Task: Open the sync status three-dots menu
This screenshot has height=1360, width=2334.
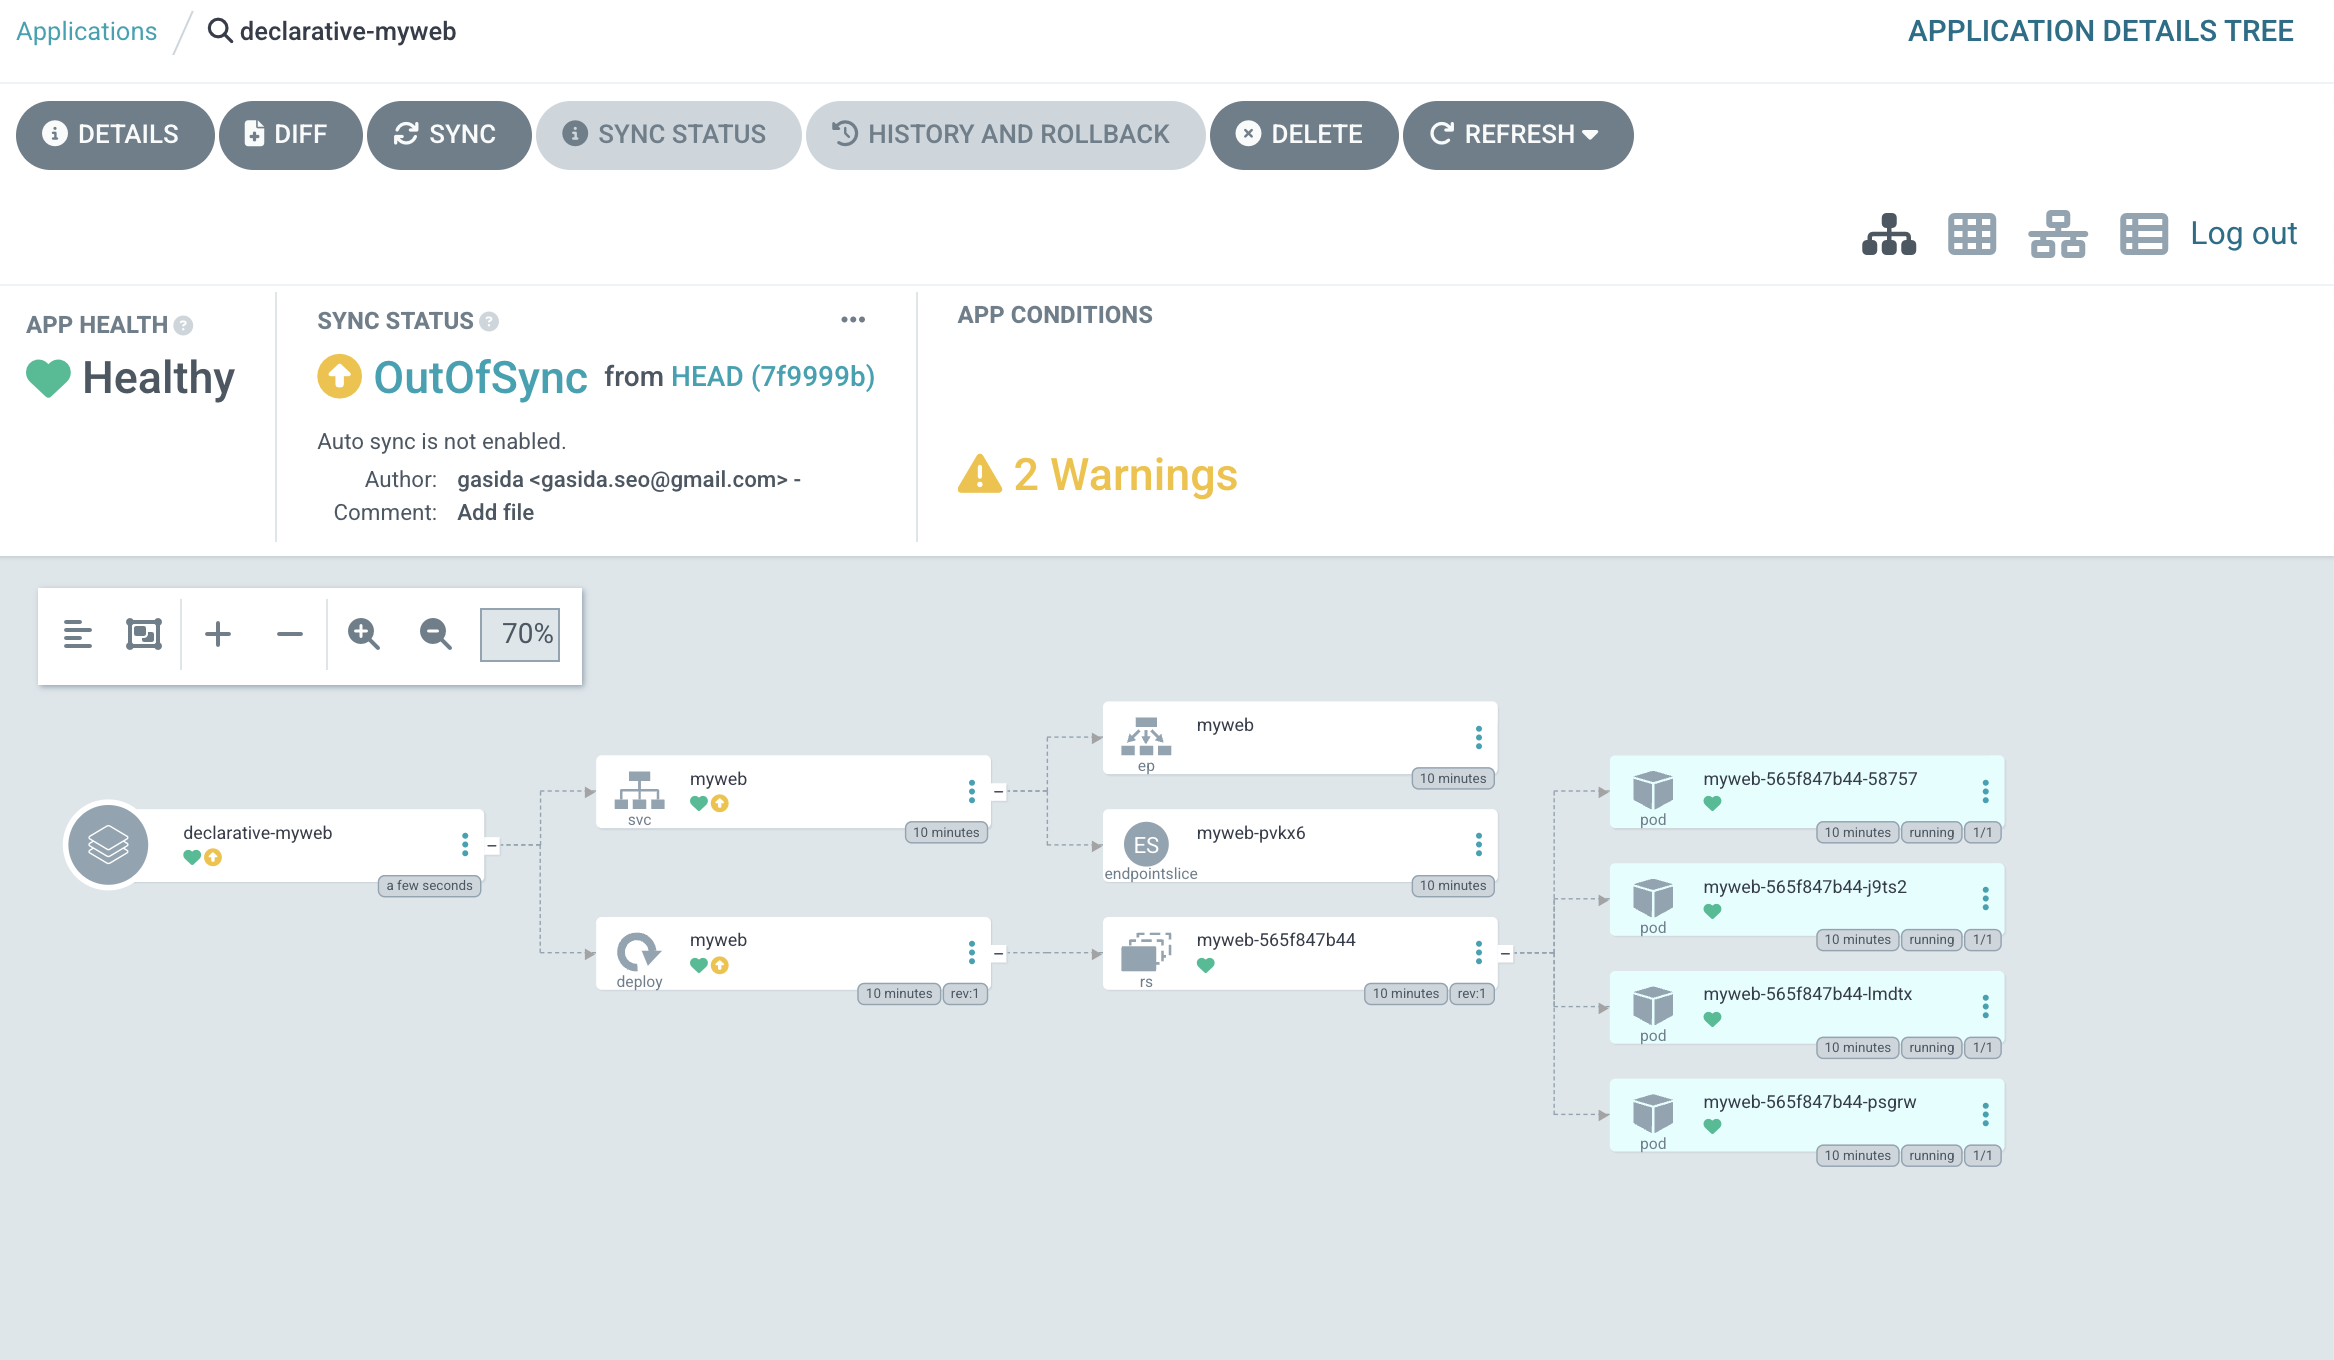Action: coord(852,320)
